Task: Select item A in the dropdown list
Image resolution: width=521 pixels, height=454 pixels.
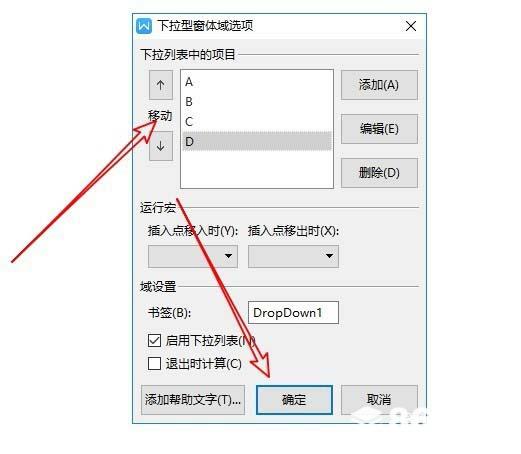Action: click(257, 82)
